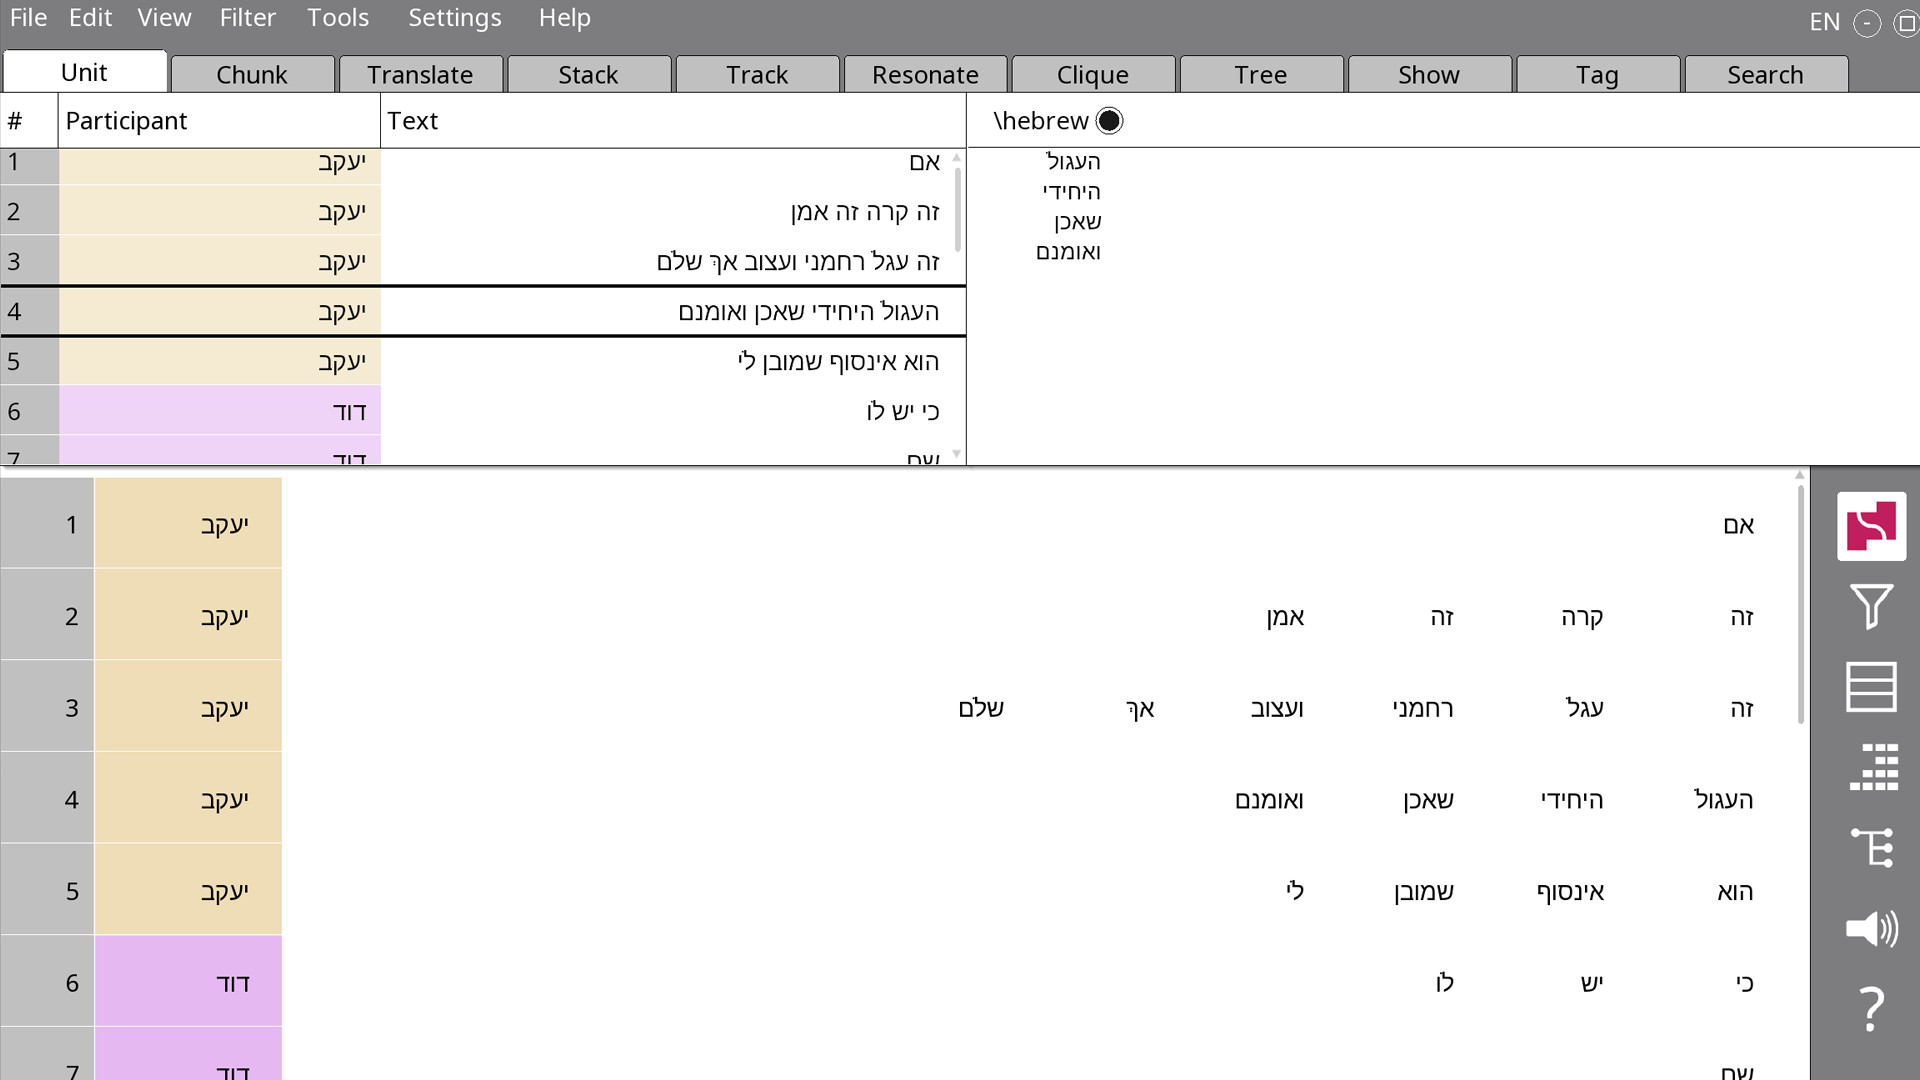Open the Settings menu
This screenshot has height=1080, width=1920.
pyautogui.click(x=454, y=17)
